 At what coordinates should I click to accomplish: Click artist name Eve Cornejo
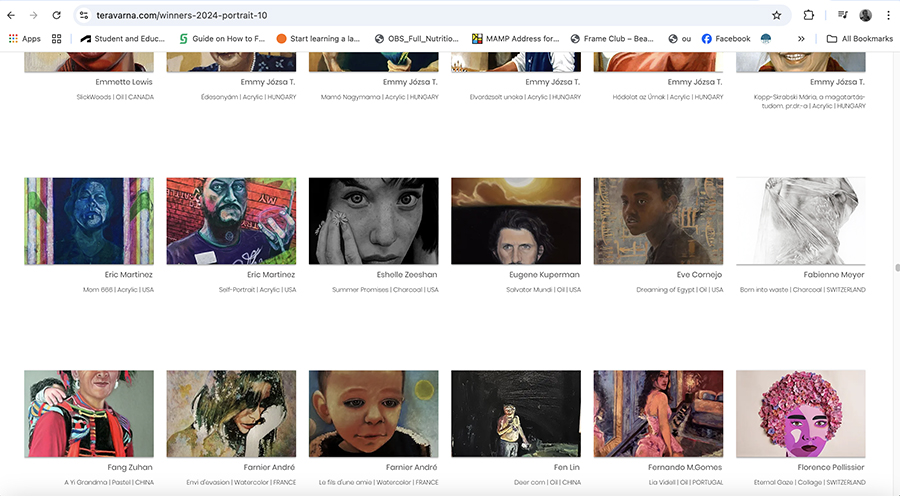699,275
